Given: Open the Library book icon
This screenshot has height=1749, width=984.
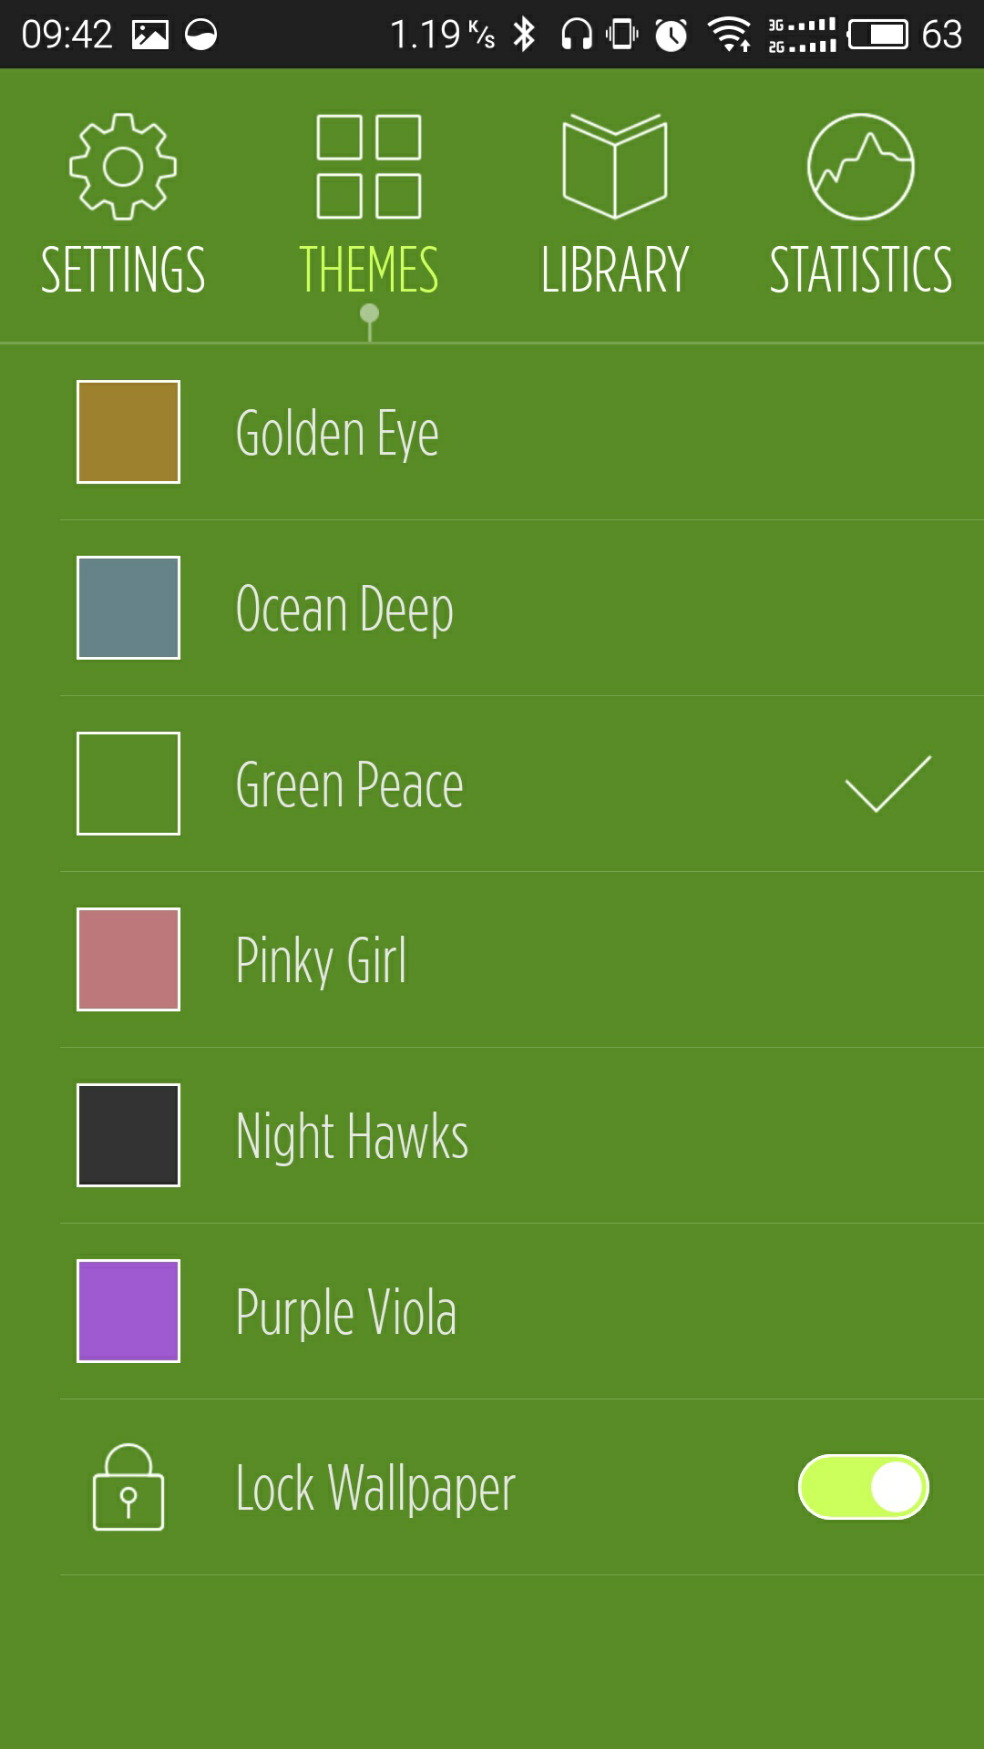Looking at the screenshot, I should pyautogui.click(x=615, y=166).
